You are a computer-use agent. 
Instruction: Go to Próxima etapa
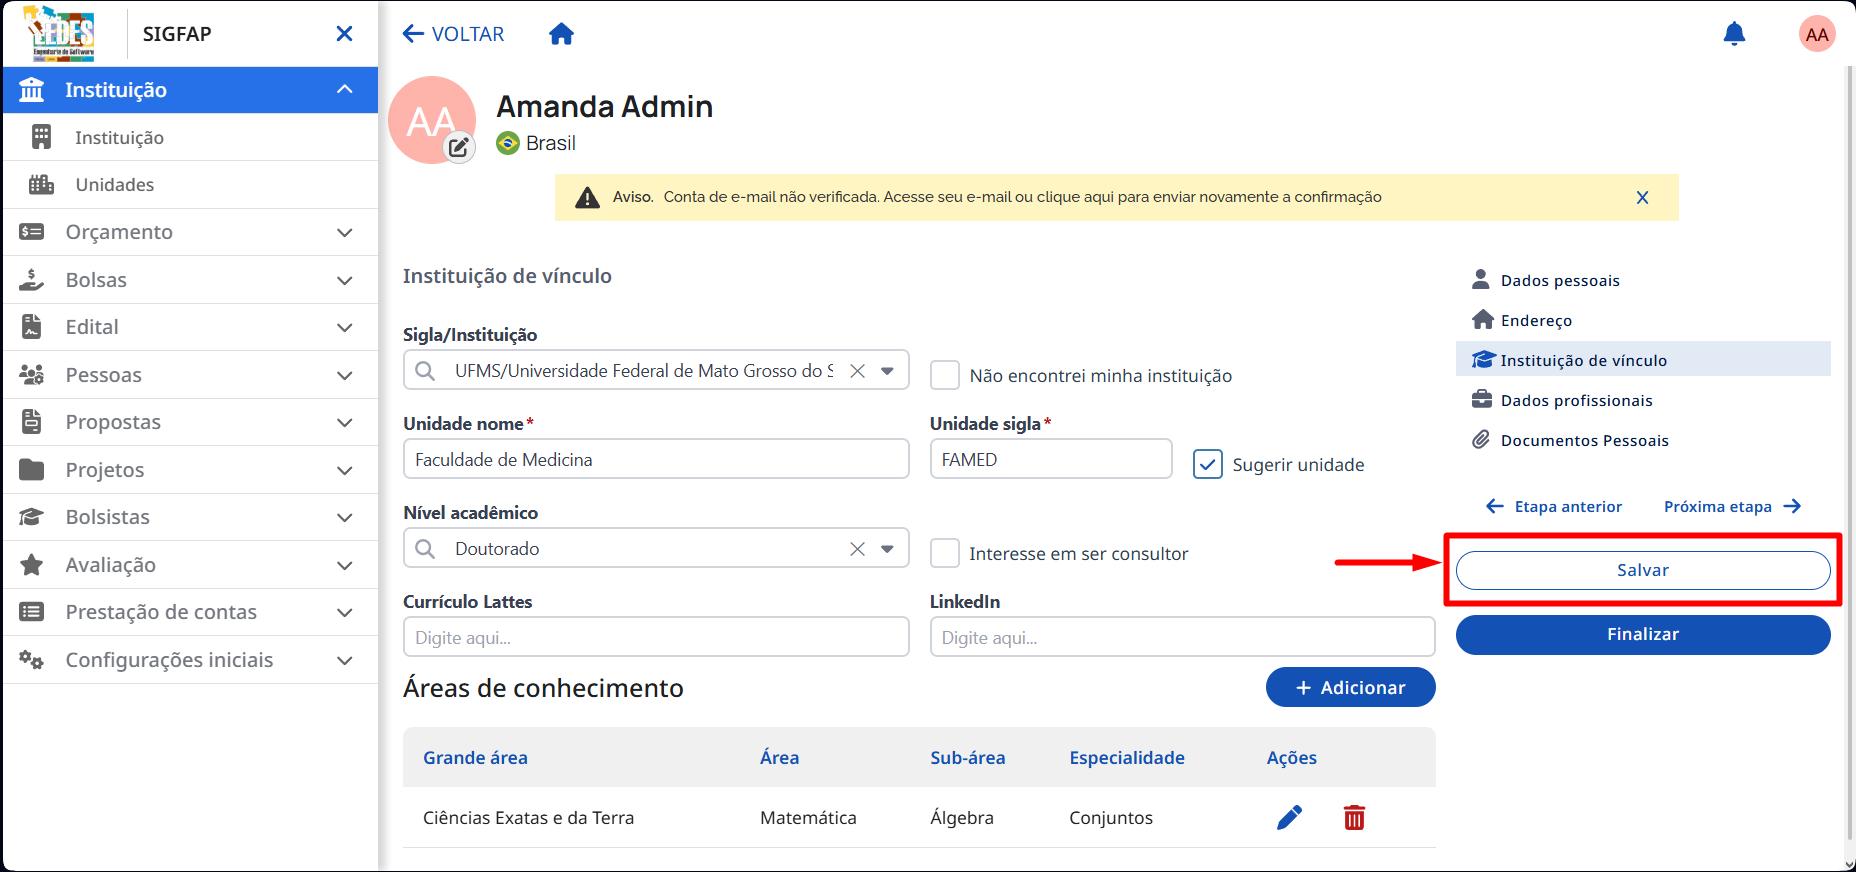tap(1732, 507)
